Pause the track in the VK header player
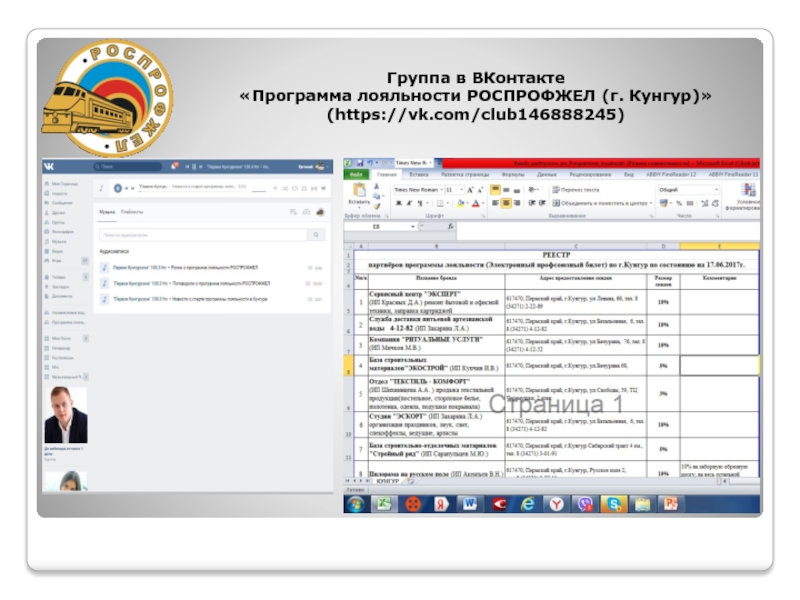This screenshot has height=600, width=800. pos(193,166)
